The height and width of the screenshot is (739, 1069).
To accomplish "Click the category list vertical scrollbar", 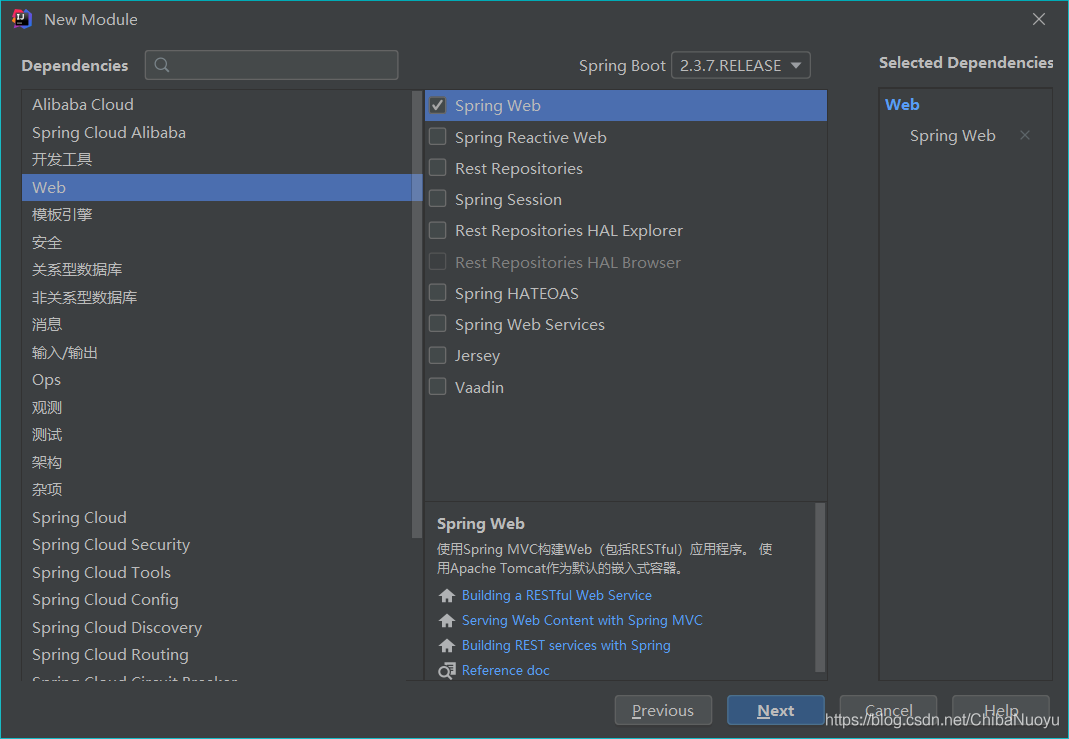I will 417,314.
